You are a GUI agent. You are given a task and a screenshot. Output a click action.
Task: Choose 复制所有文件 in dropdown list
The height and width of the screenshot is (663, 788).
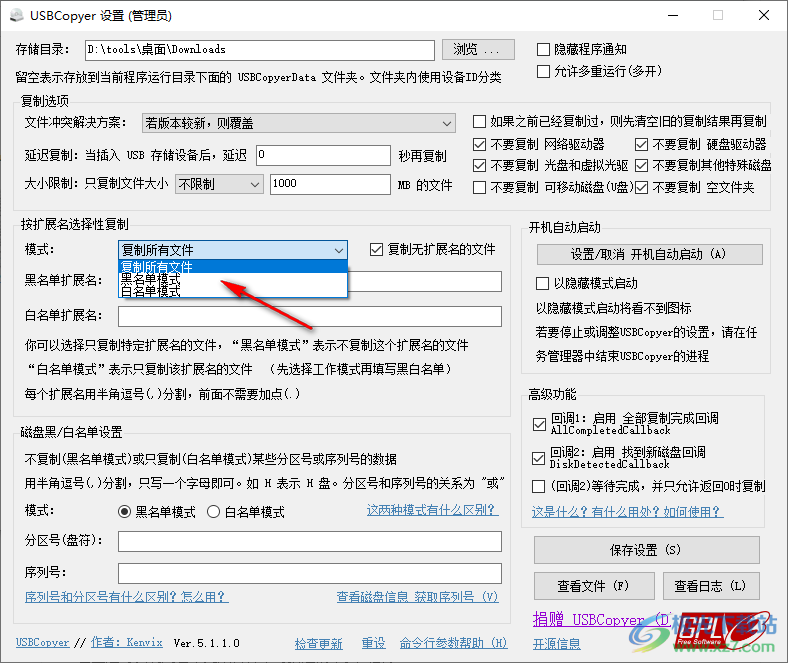233,266
